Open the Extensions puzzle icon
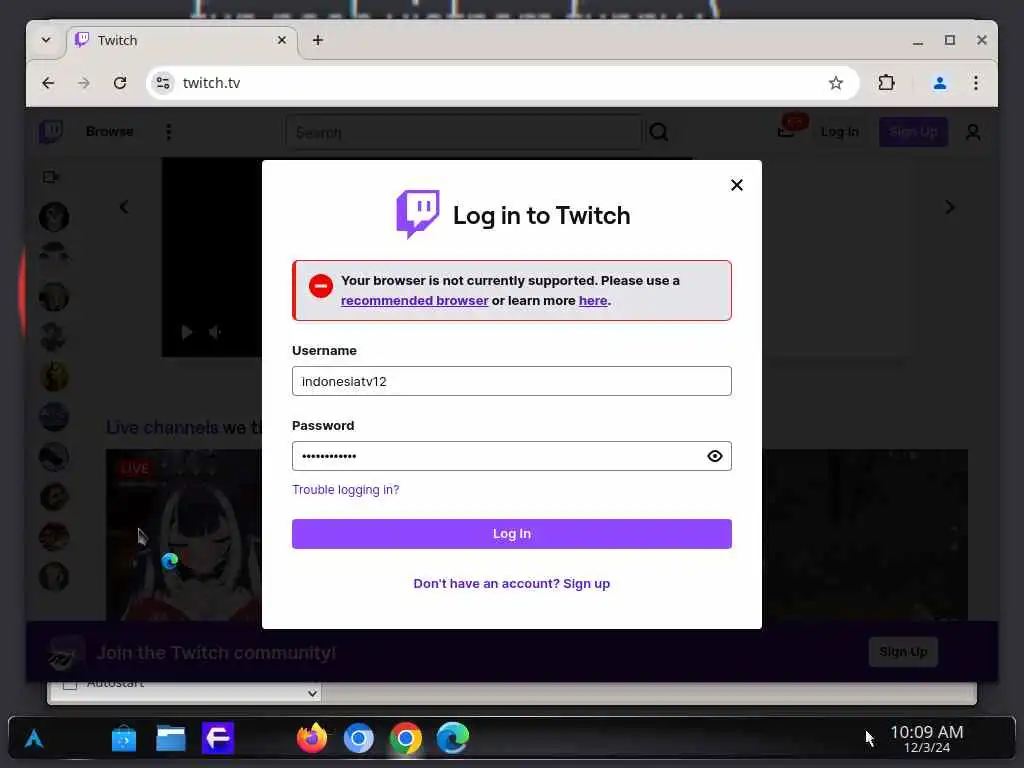The image size is (1024, 768). 886,83
